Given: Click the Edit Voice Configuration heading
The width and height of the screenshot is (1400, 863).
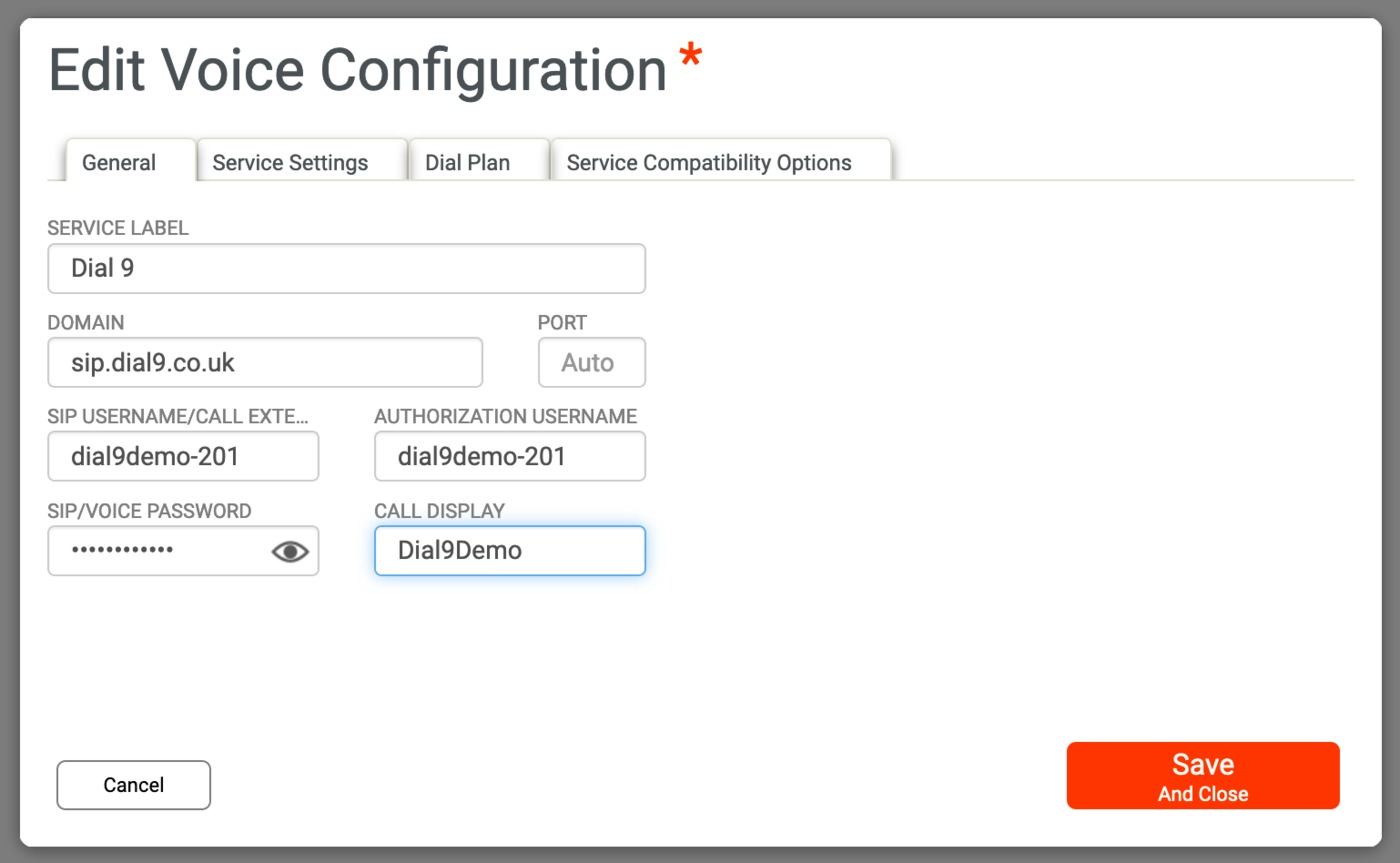Looking at the screenshot, I should point(357,70).
